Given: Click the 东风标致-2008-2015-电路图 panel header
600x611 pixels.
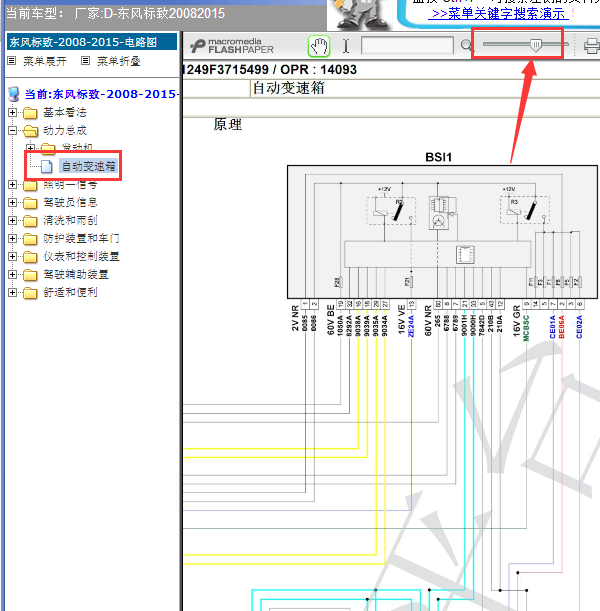Looking at the screenshot, I should pyautogui.click(x=92, y=42).
